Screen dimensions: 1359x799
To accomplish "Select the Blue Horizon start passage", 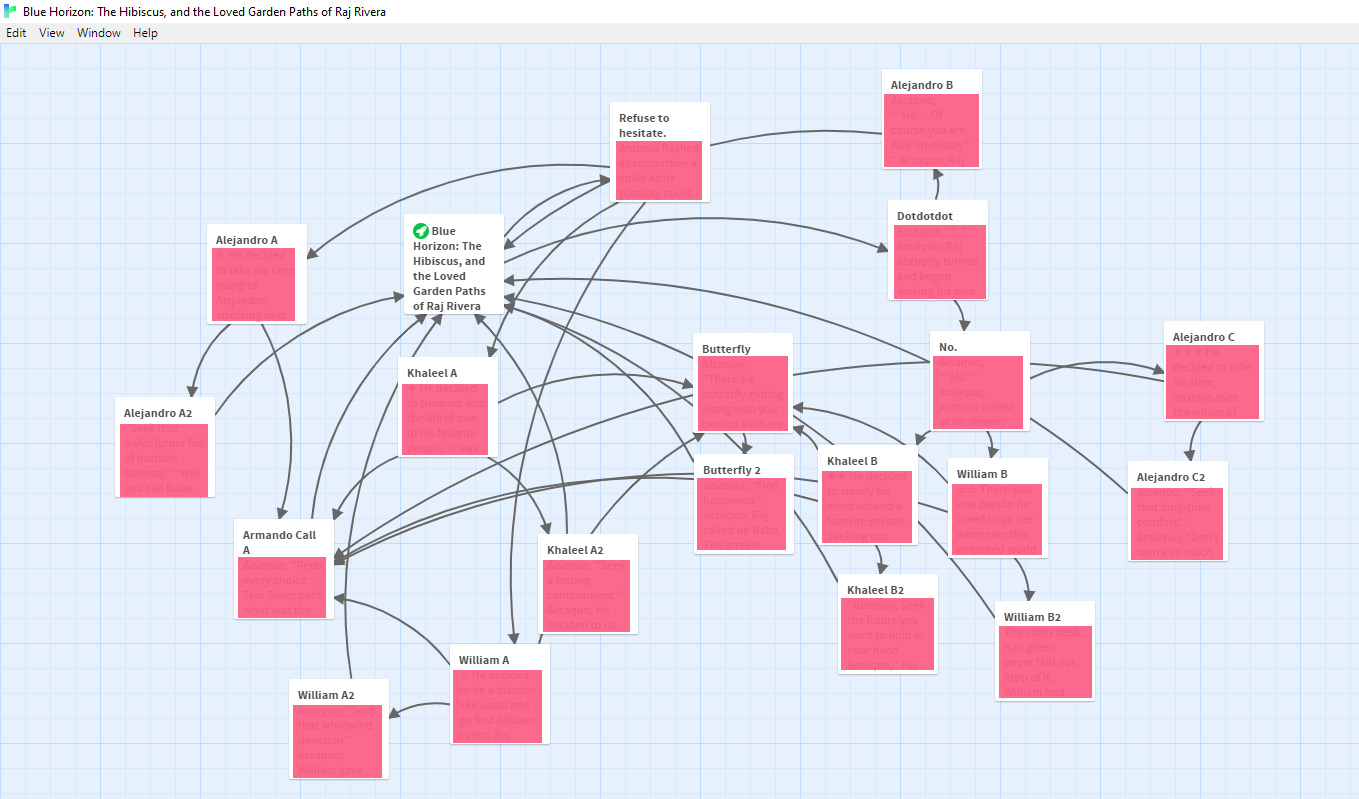I will (454, 264).
